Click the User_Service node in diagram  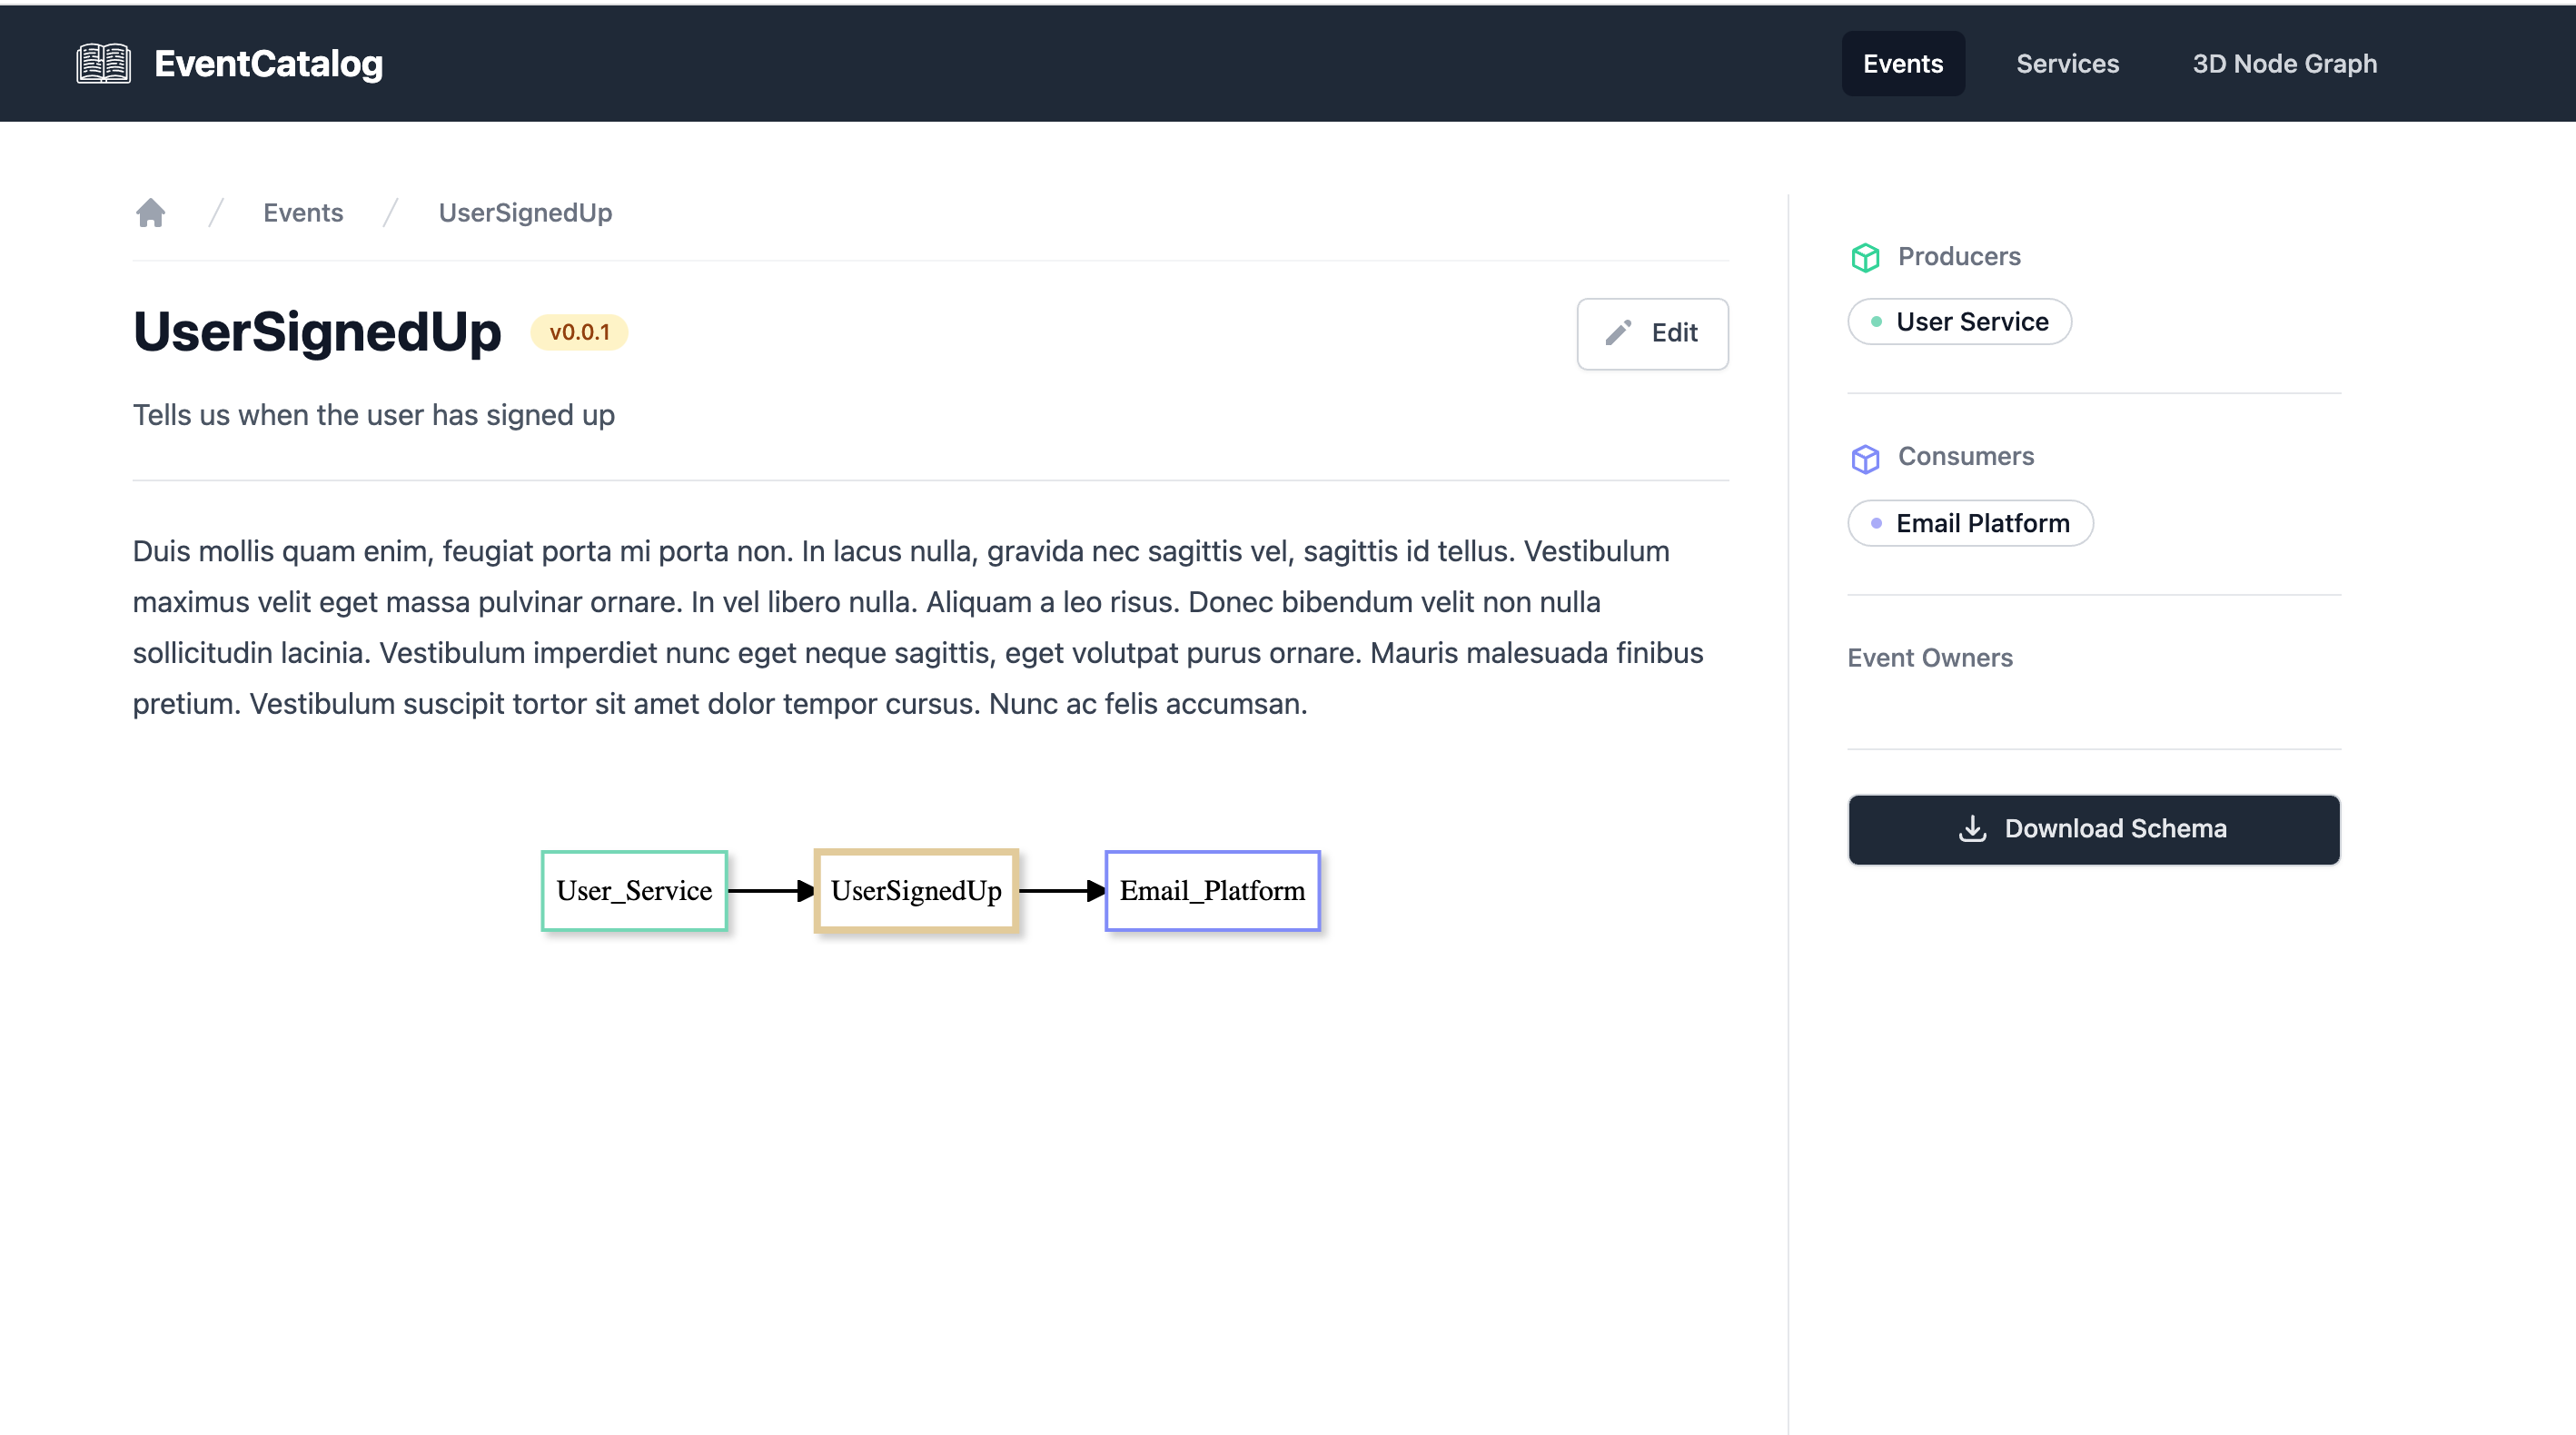coord(632,891)
